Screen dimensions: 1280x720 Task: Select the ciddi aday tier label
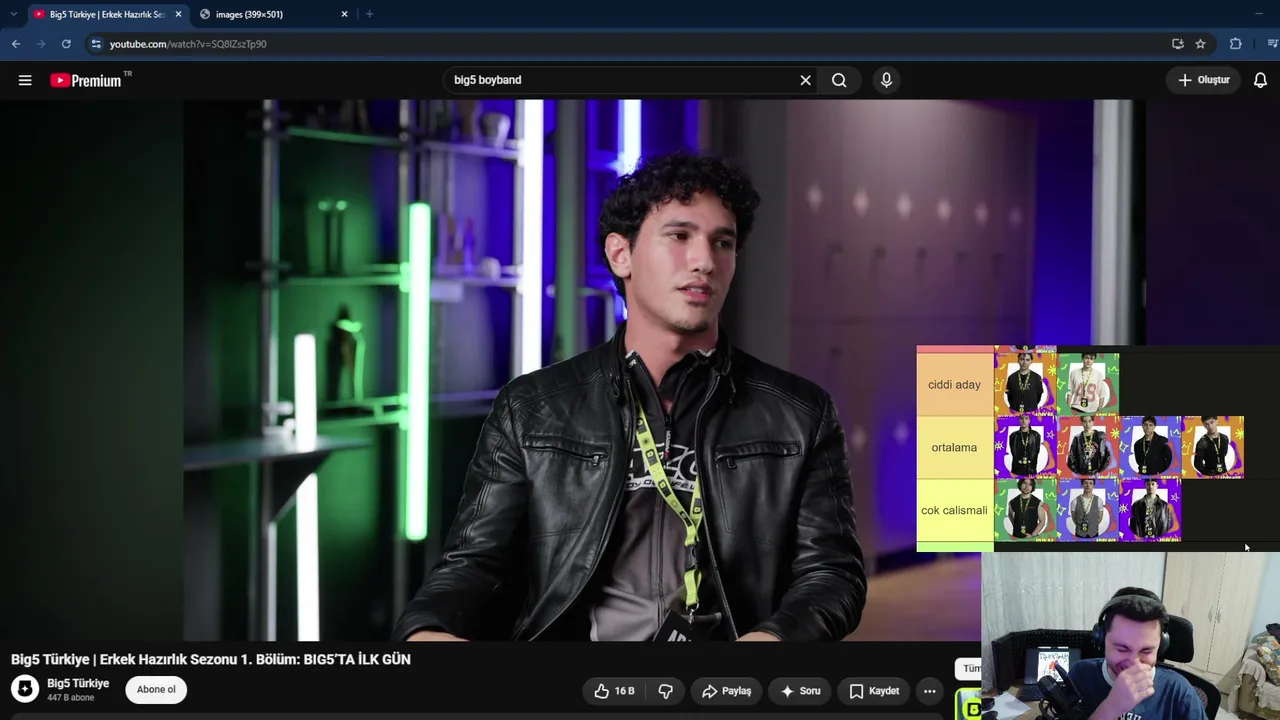click(954, 385)
